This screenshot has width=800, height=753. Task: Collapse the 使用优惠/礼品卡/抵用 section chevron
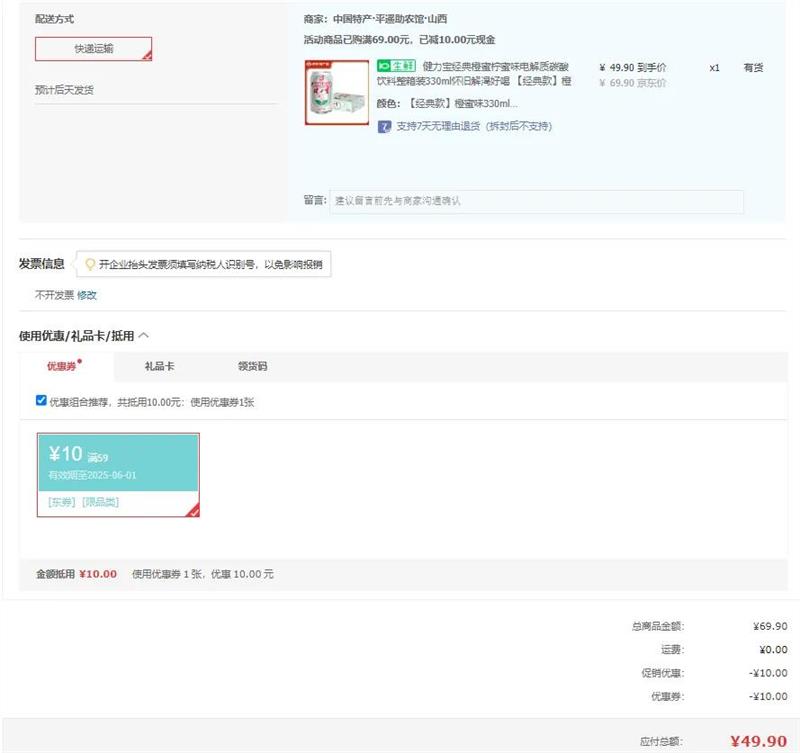(144, 335)
